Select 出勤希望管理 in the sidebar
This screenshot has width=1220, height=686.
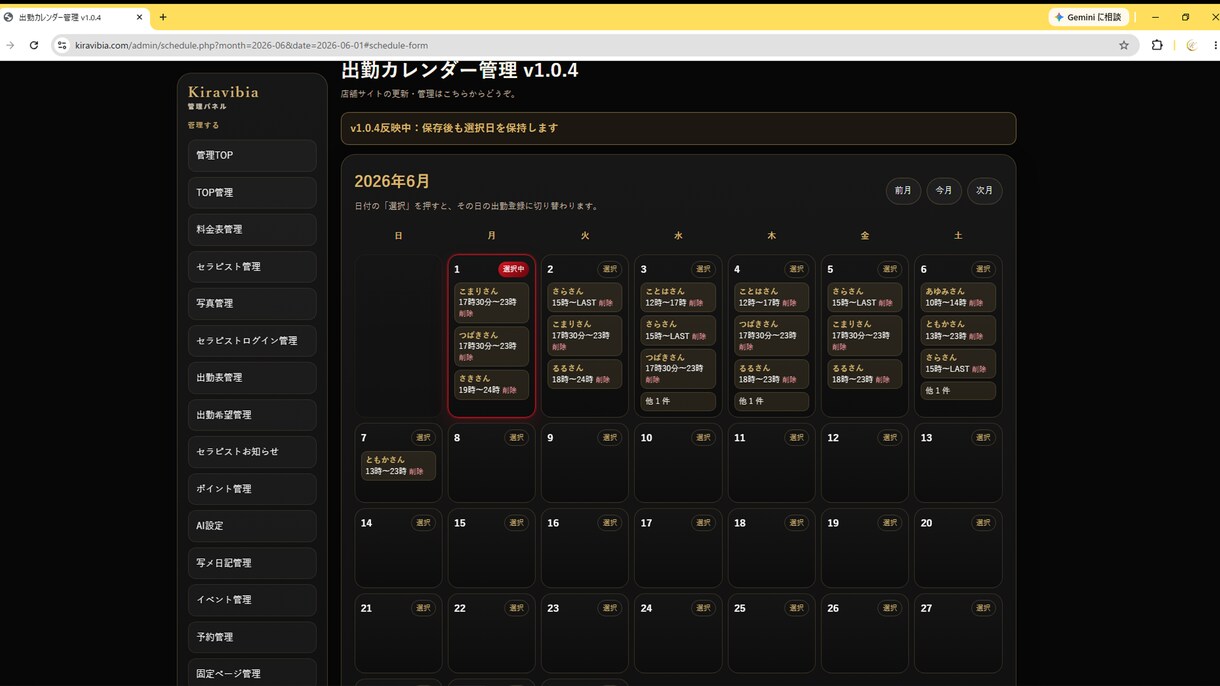252,415
